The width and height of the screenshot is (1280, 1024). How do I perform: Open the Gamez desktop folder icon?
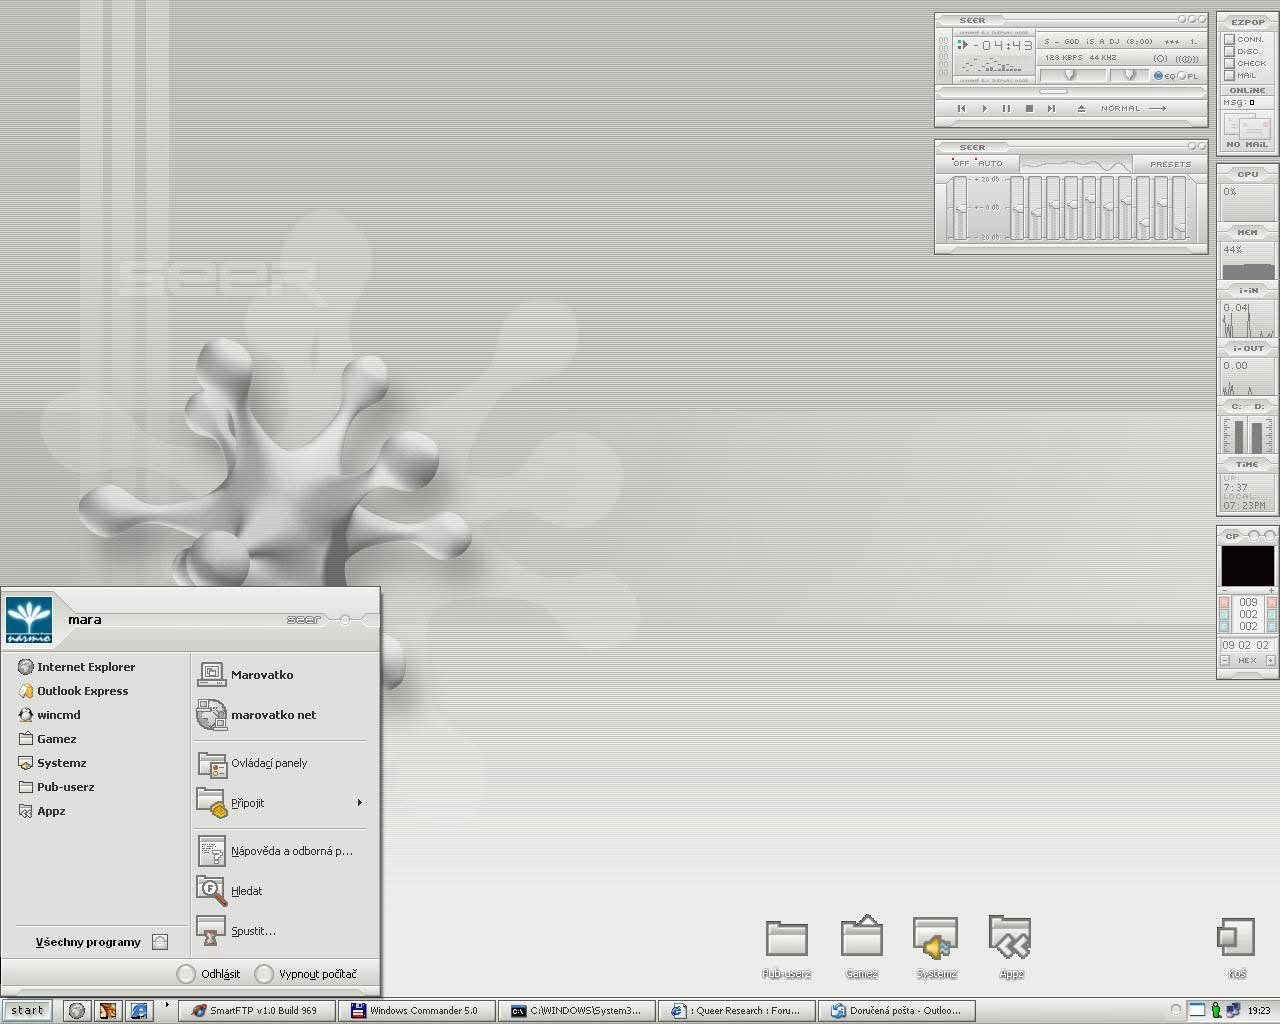click(x=862, y=936)
